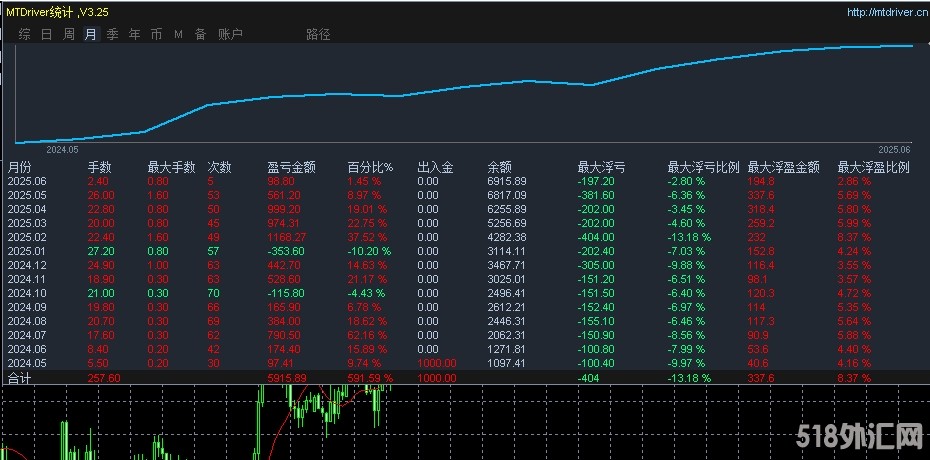The height and width of the screenshot is (460, 930).
Task: Click the 最大手数 column header
Action: coord(171,168)
